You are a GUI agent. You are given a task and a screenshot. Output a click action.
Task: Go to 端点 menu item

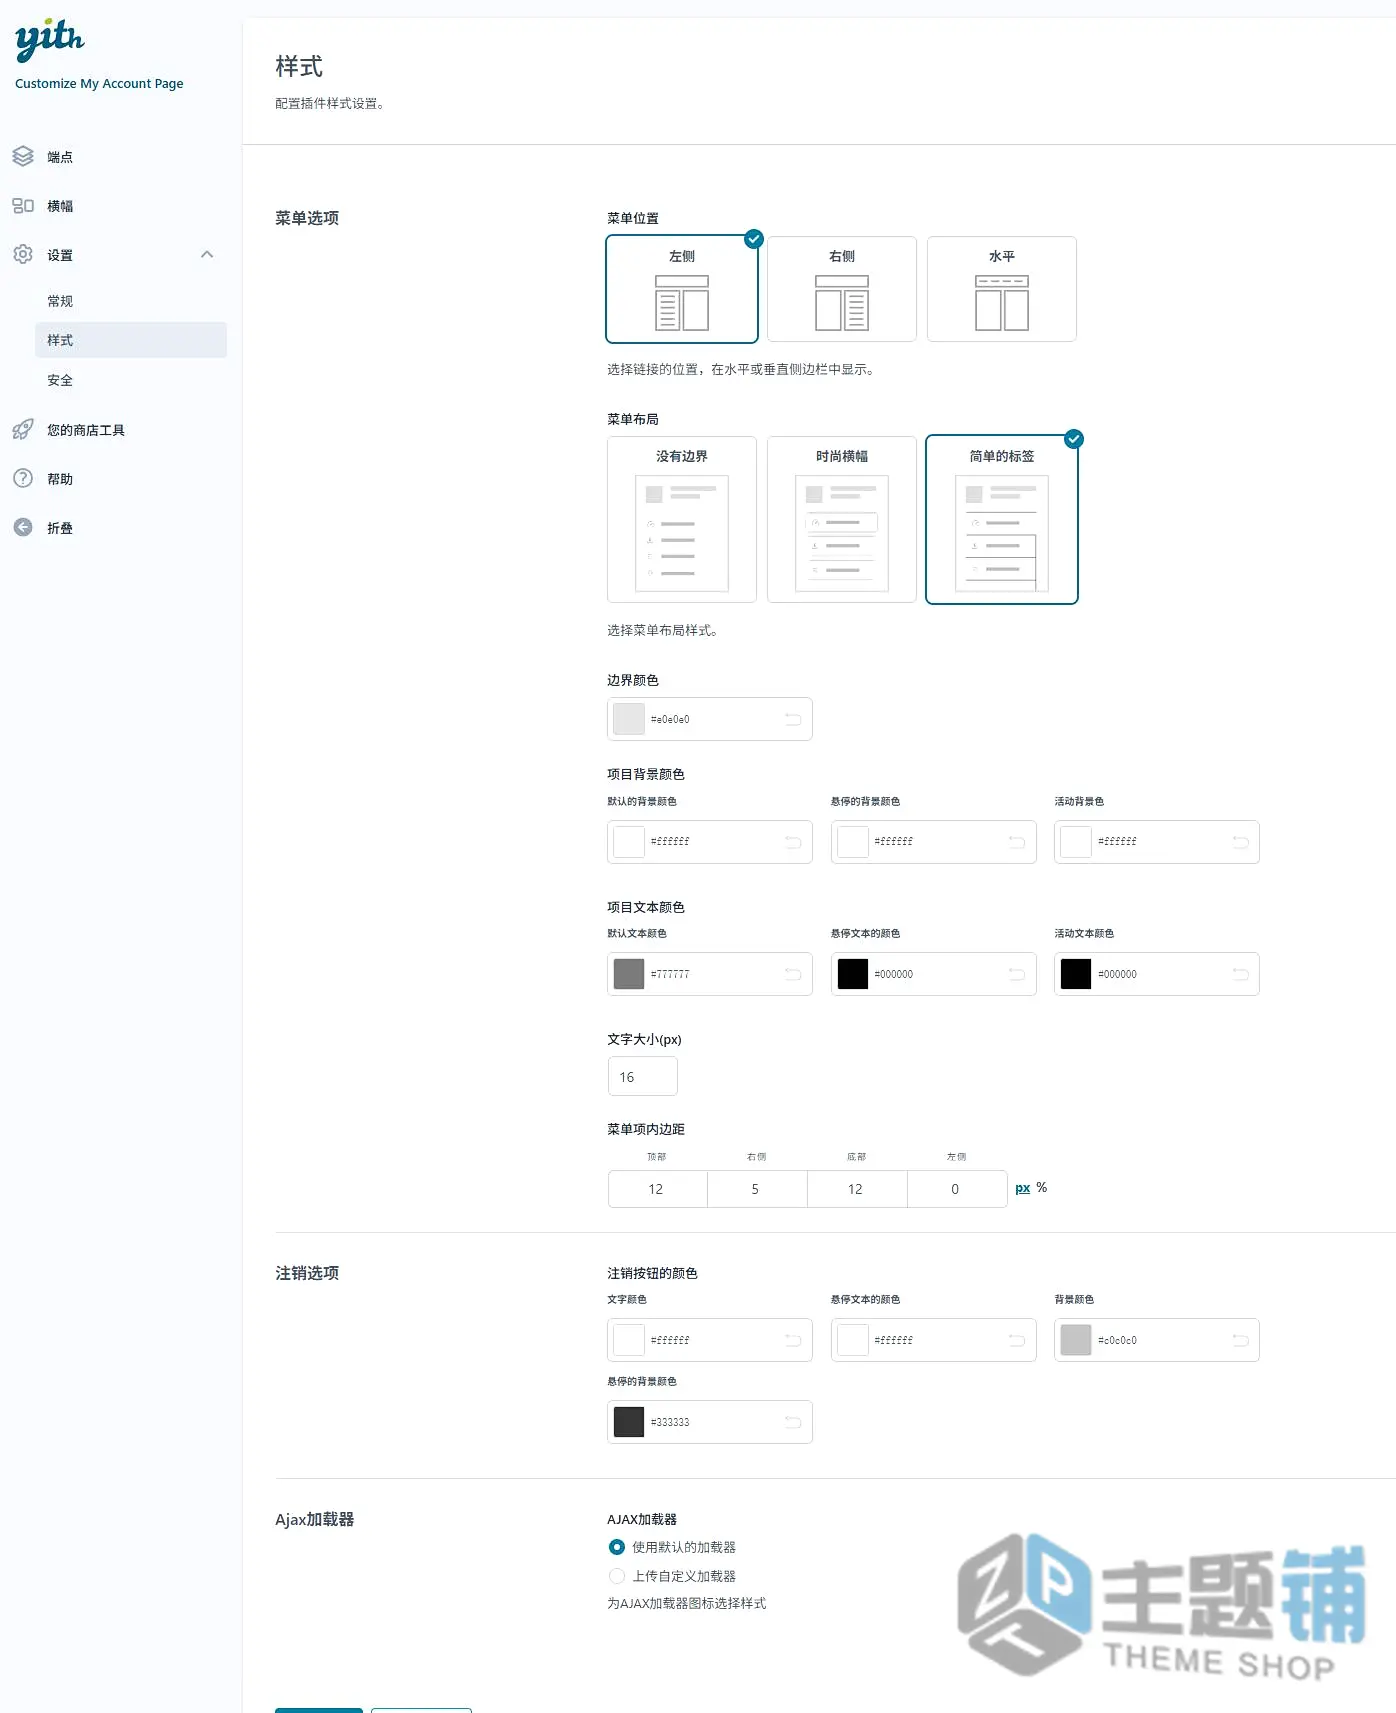60,157
